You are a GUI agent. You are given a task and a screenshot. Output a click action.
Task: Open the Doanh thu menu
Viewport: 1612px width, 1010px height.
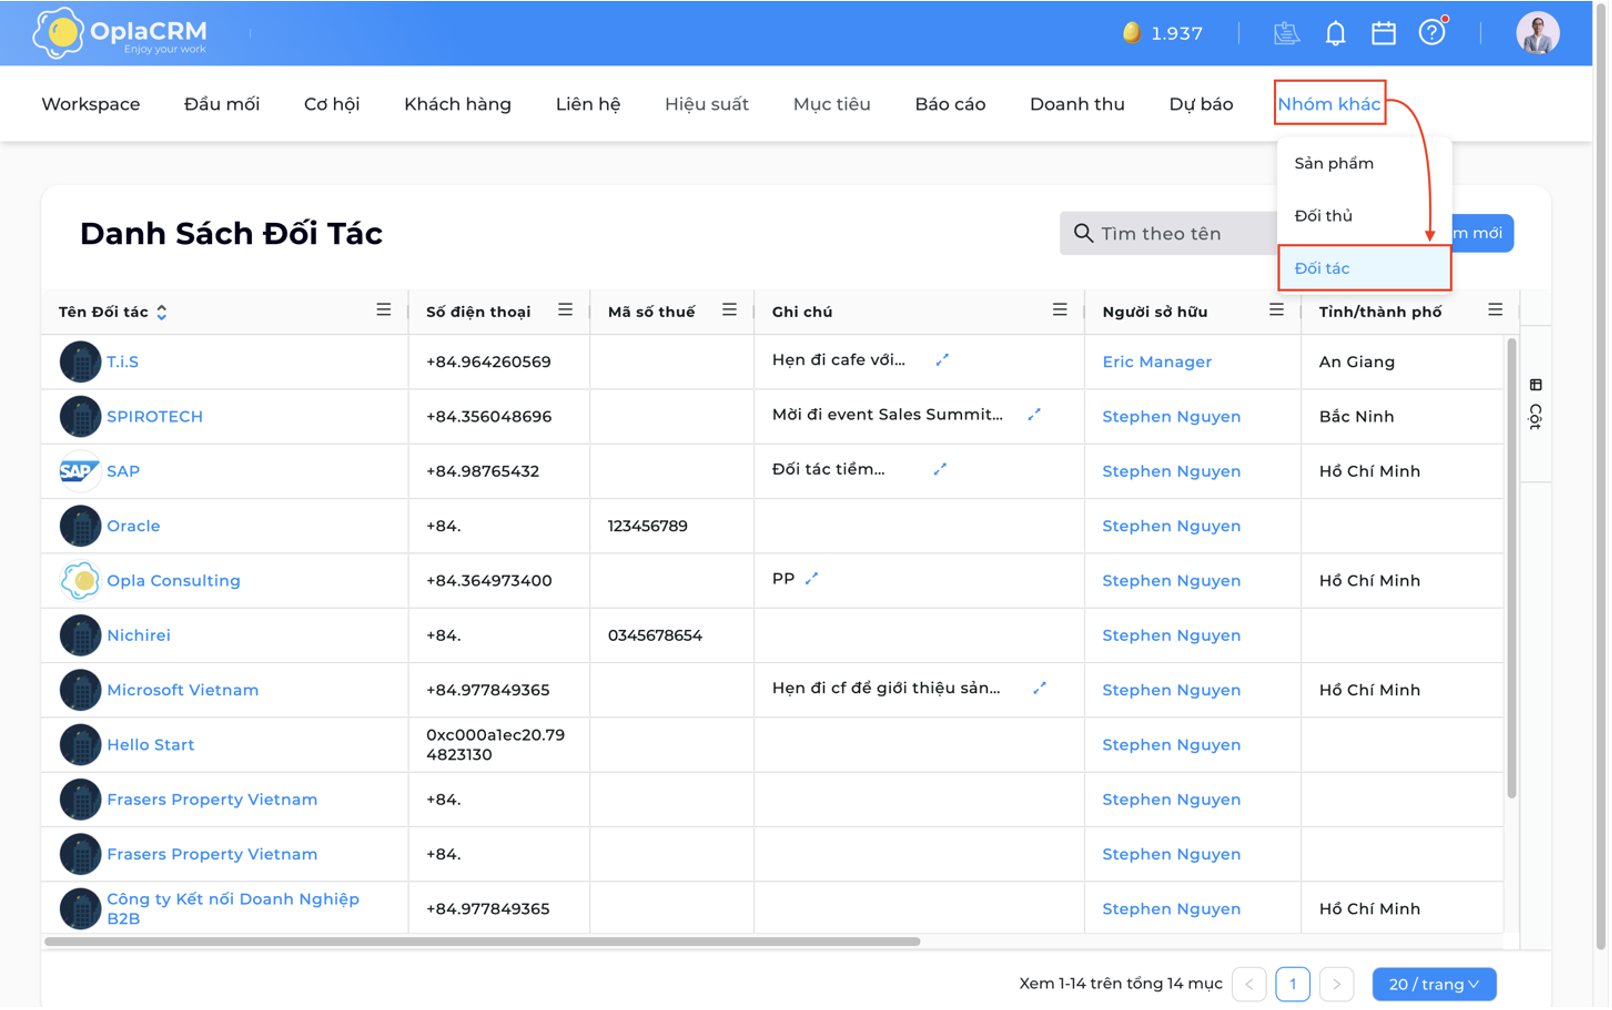[1077, 104]
